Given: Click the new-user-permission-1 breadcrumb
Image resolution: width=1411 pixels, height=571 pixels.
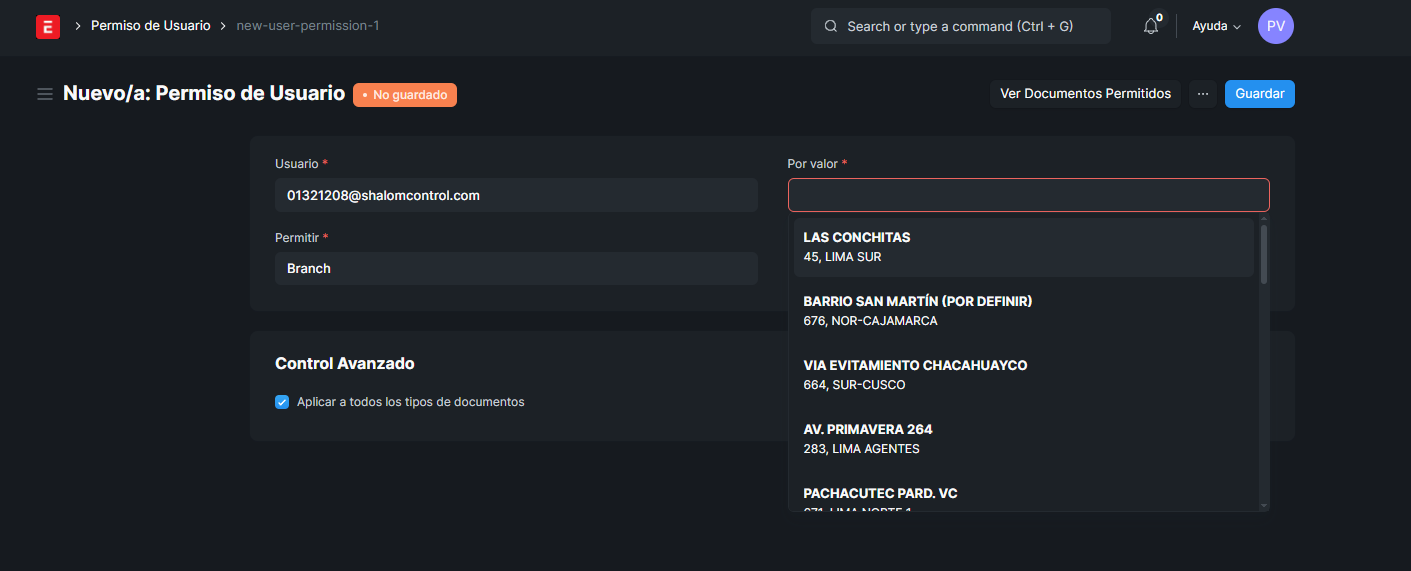Looking at the screenshot, I should pos(307,26).
